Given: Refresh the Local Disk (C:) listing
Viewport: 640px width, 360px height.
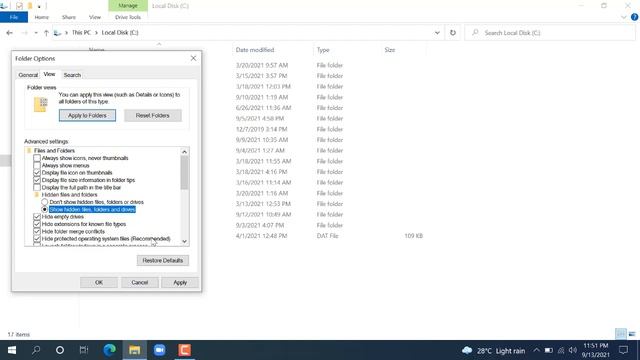Looking at the screenshot, I should point(453,33).
